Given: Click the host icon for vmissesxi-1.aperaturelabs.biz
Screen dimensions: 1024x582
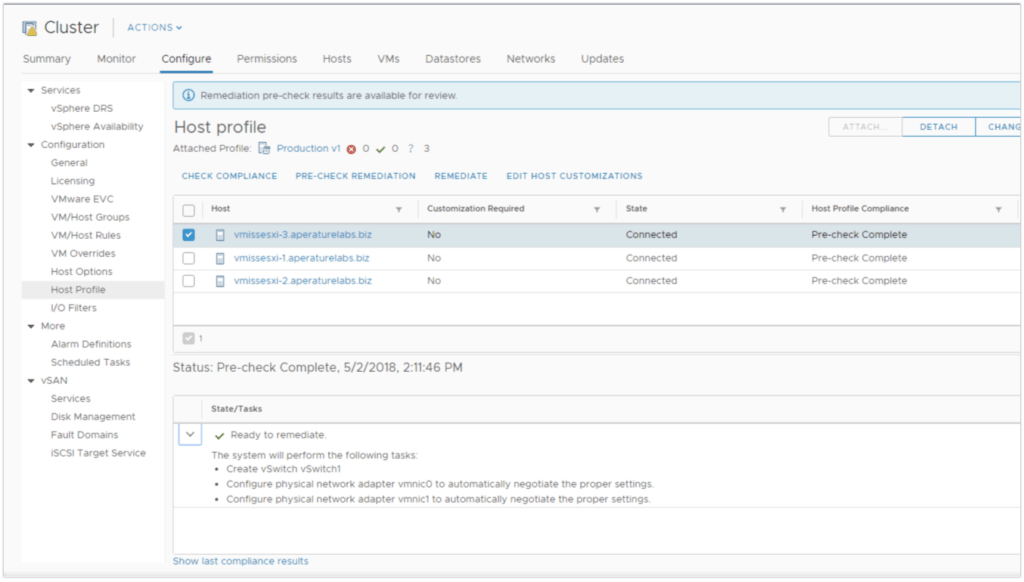Looking at the screenshot, I should click(x=220, y=259).
